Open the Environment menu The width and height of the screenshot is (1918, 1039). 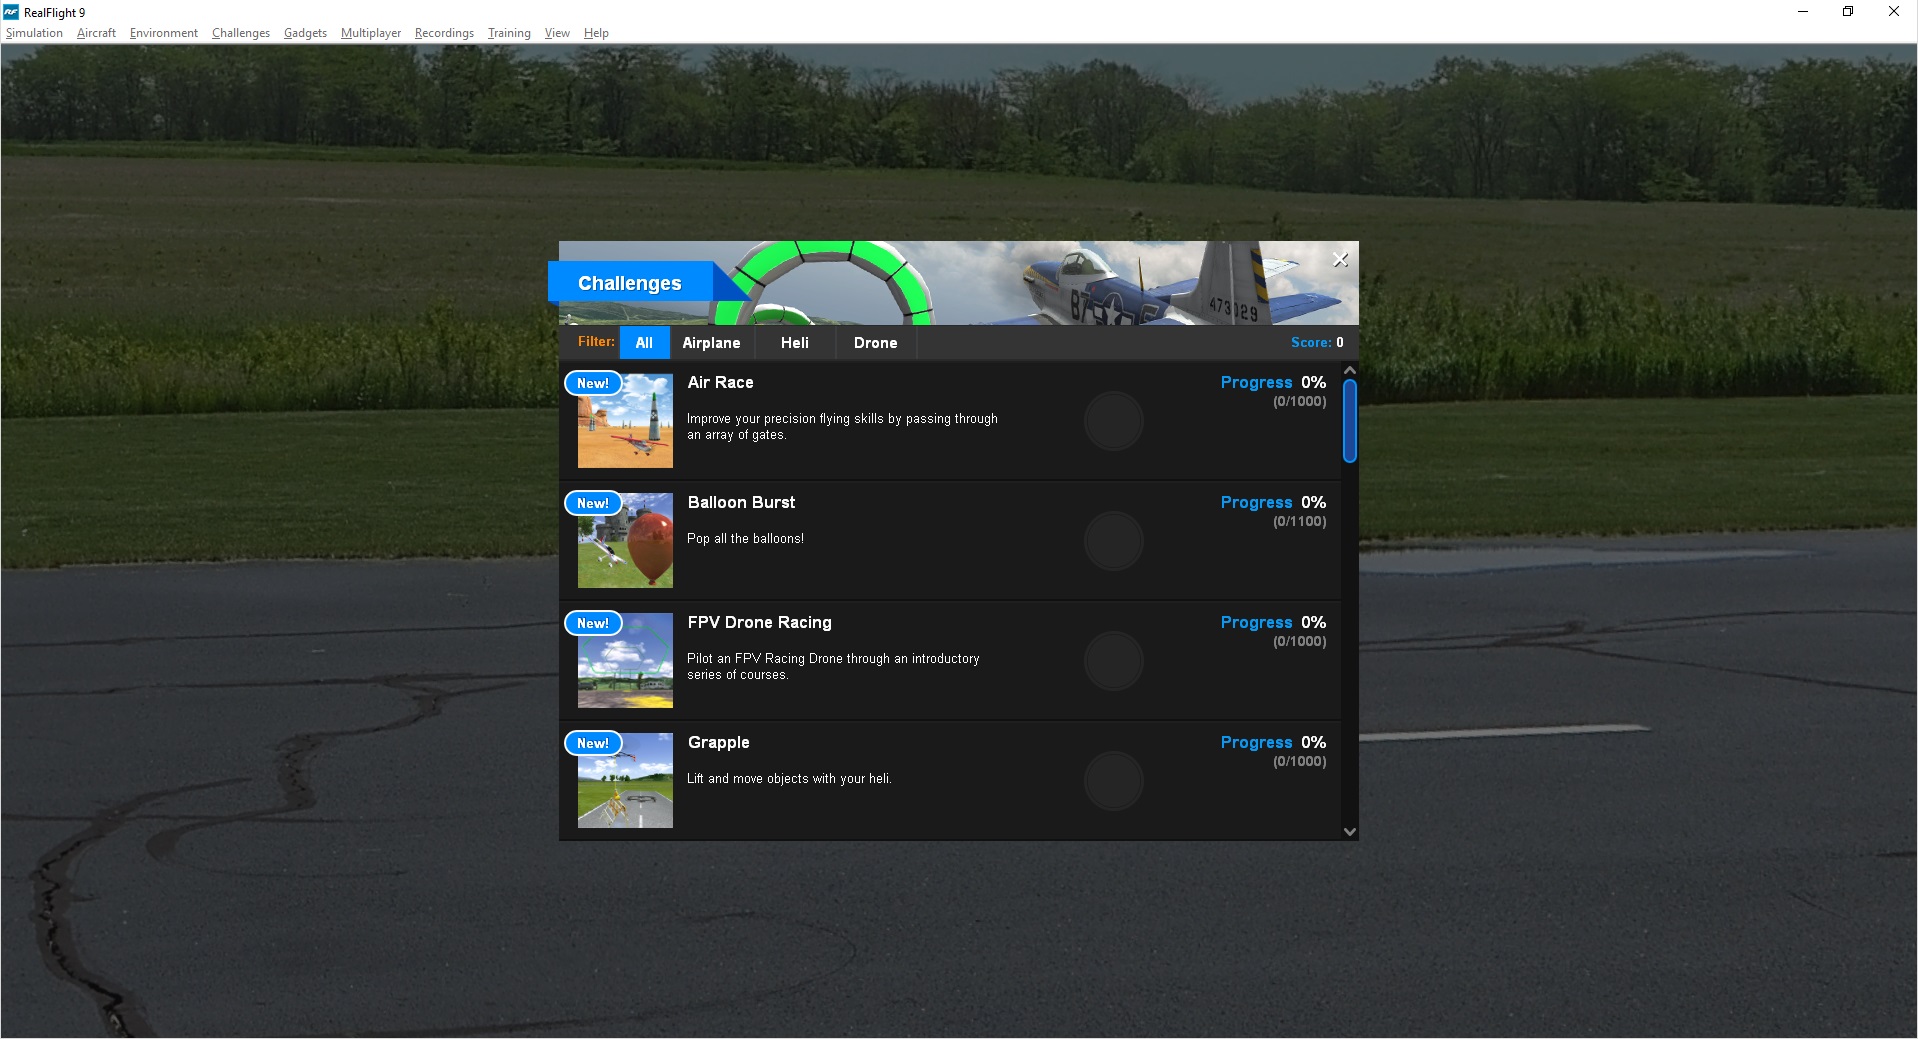tap(163, 32)
